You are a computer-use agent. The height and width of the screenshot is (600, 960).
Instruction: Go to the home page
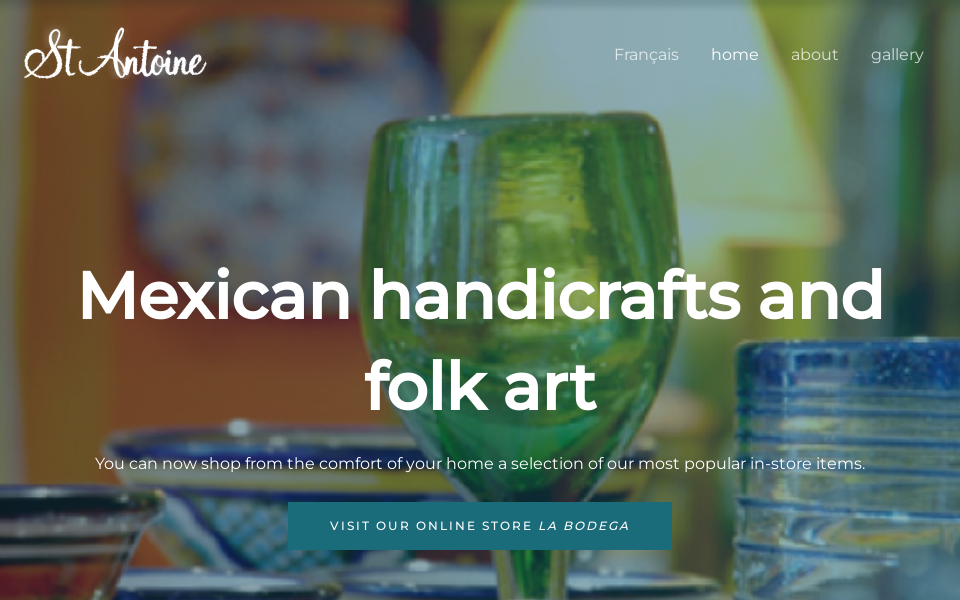coord(735,54)
